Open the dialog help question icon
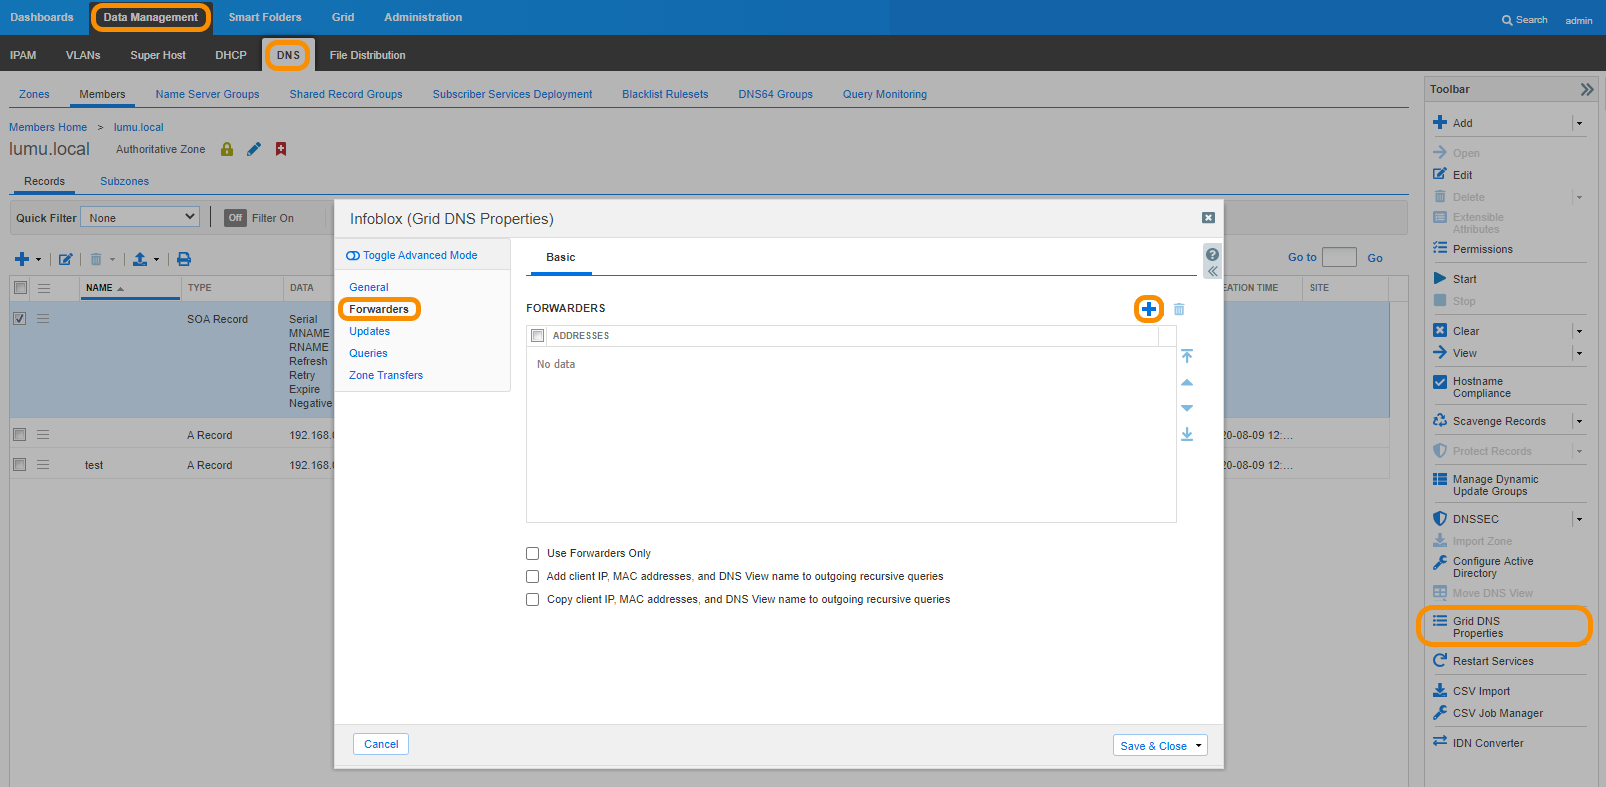 (1212, 254)
